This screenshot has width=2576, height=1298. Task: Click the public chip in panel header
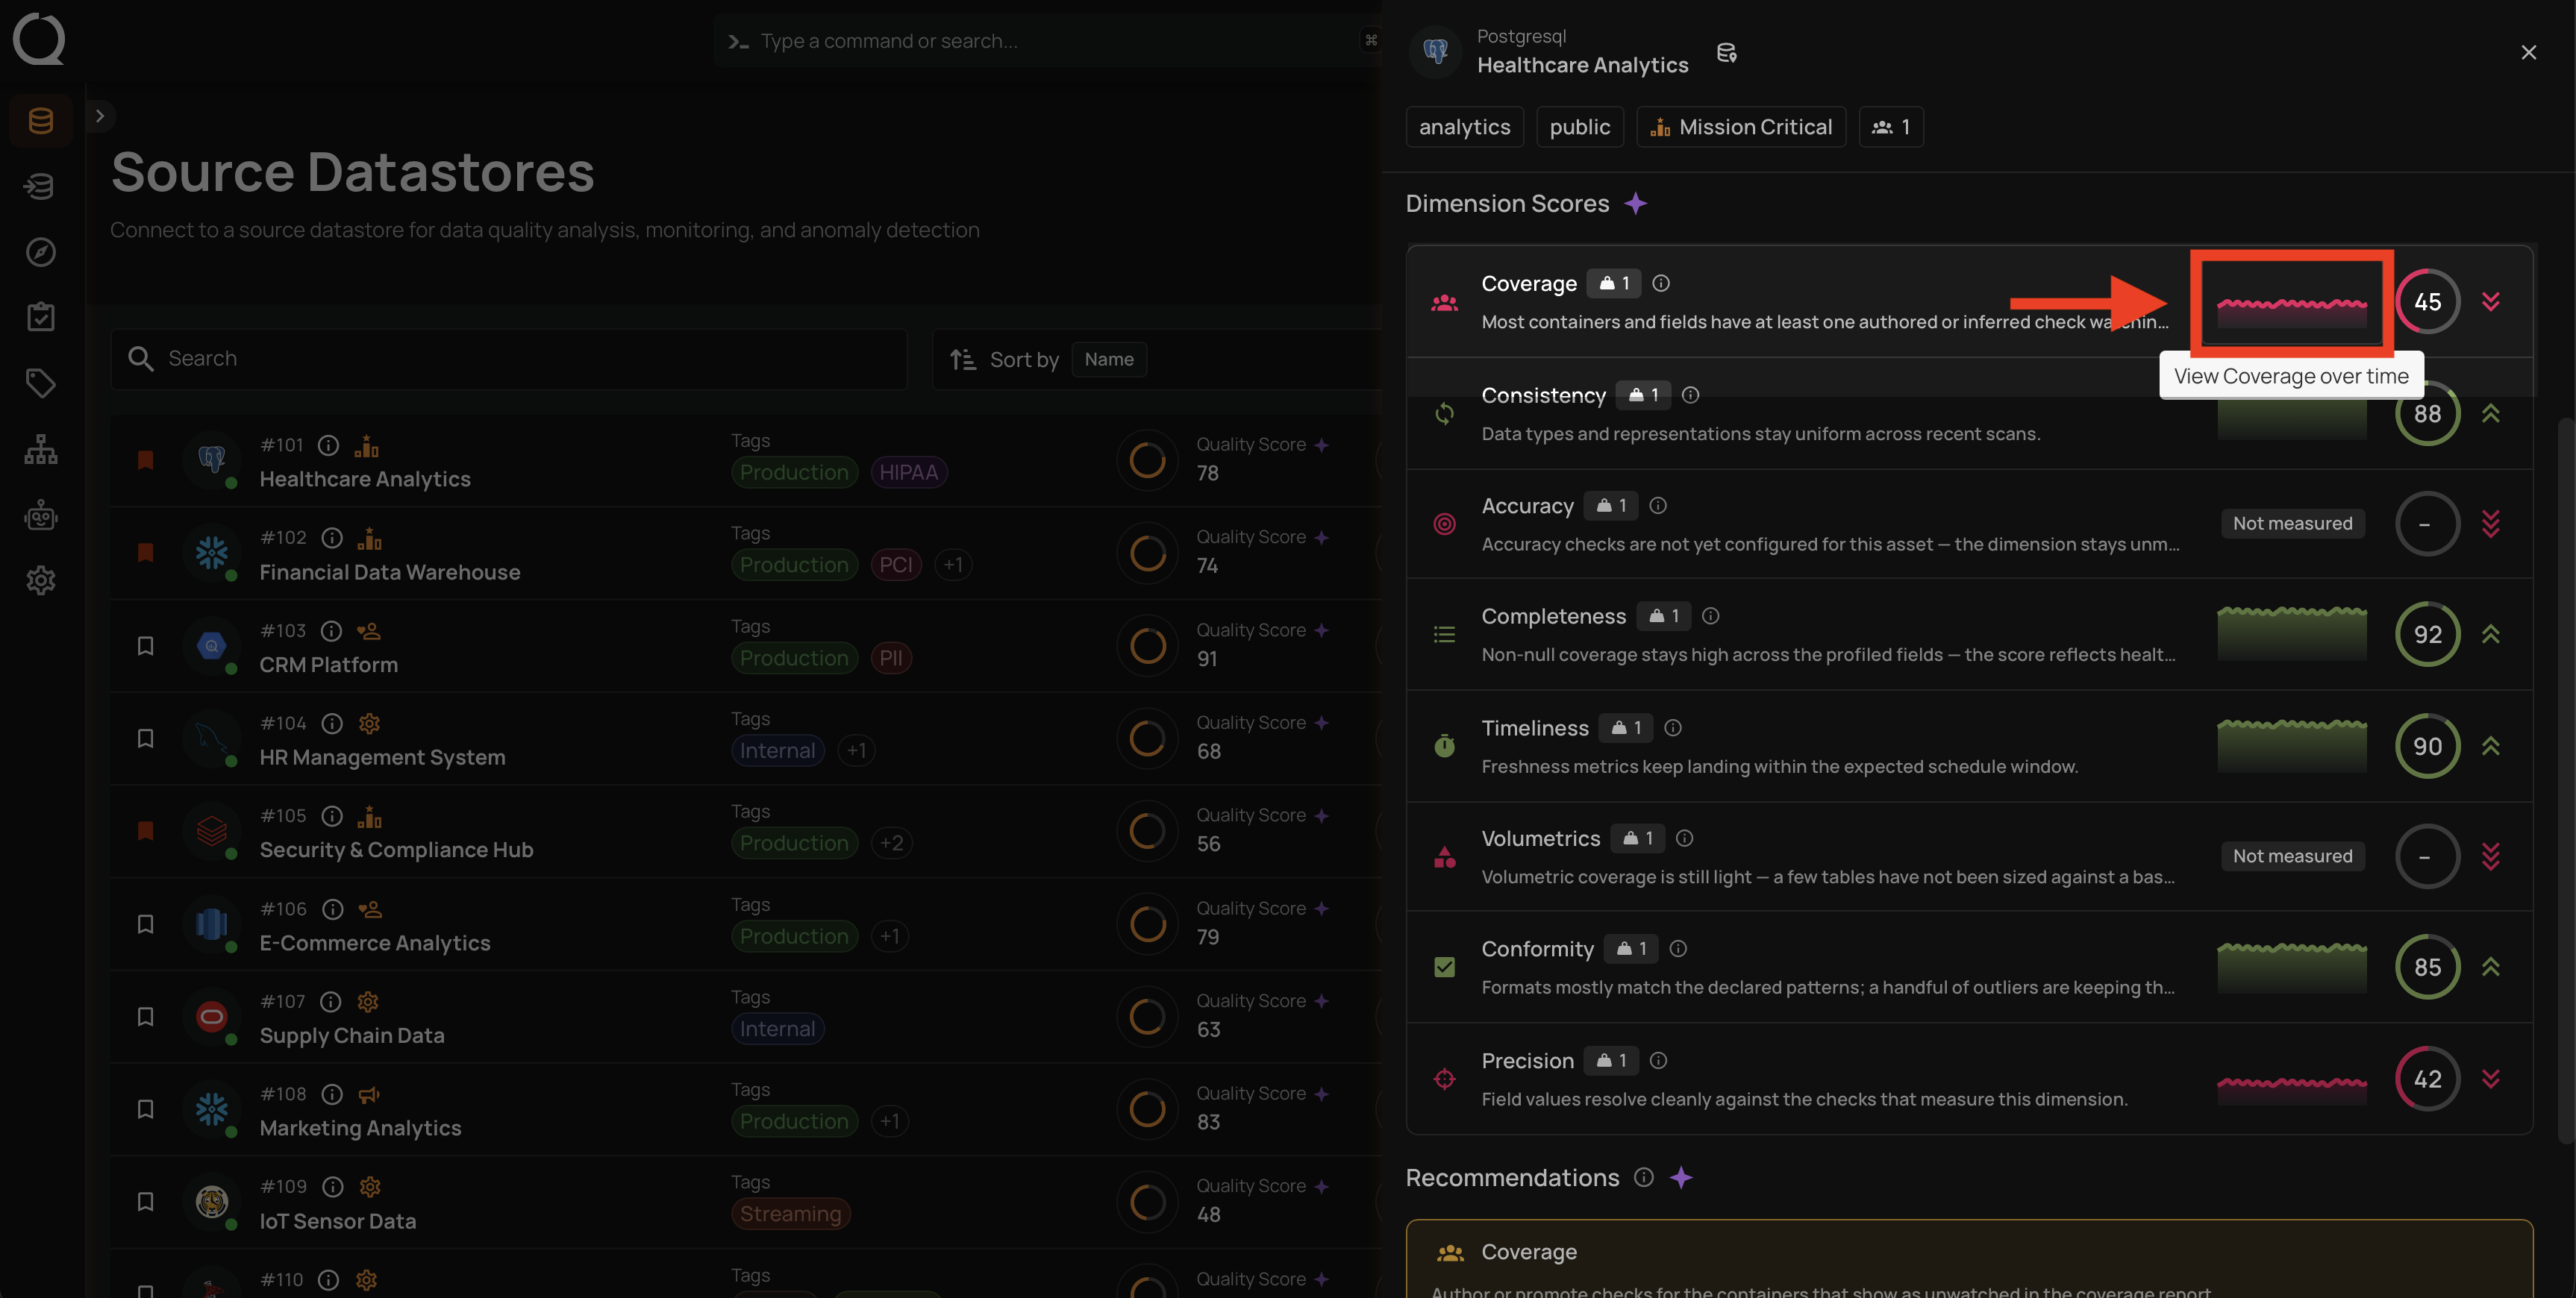pos(1579,127)
